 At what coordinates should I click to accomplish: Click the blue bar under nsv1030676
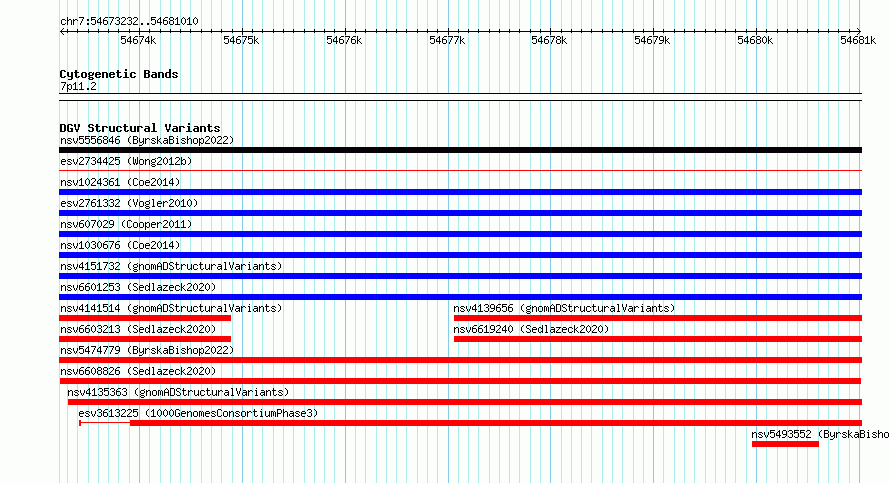[x=460, y=255]
